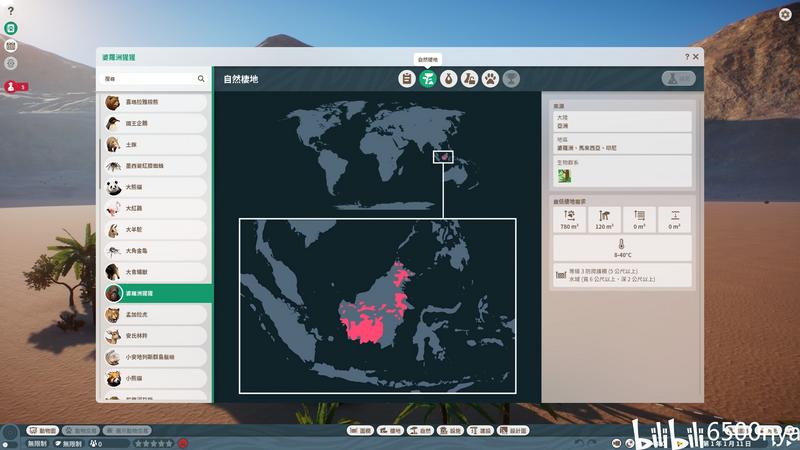Open Zoopedia help question mark
This screenshot has width=800, height=450.
pos(687,57)
